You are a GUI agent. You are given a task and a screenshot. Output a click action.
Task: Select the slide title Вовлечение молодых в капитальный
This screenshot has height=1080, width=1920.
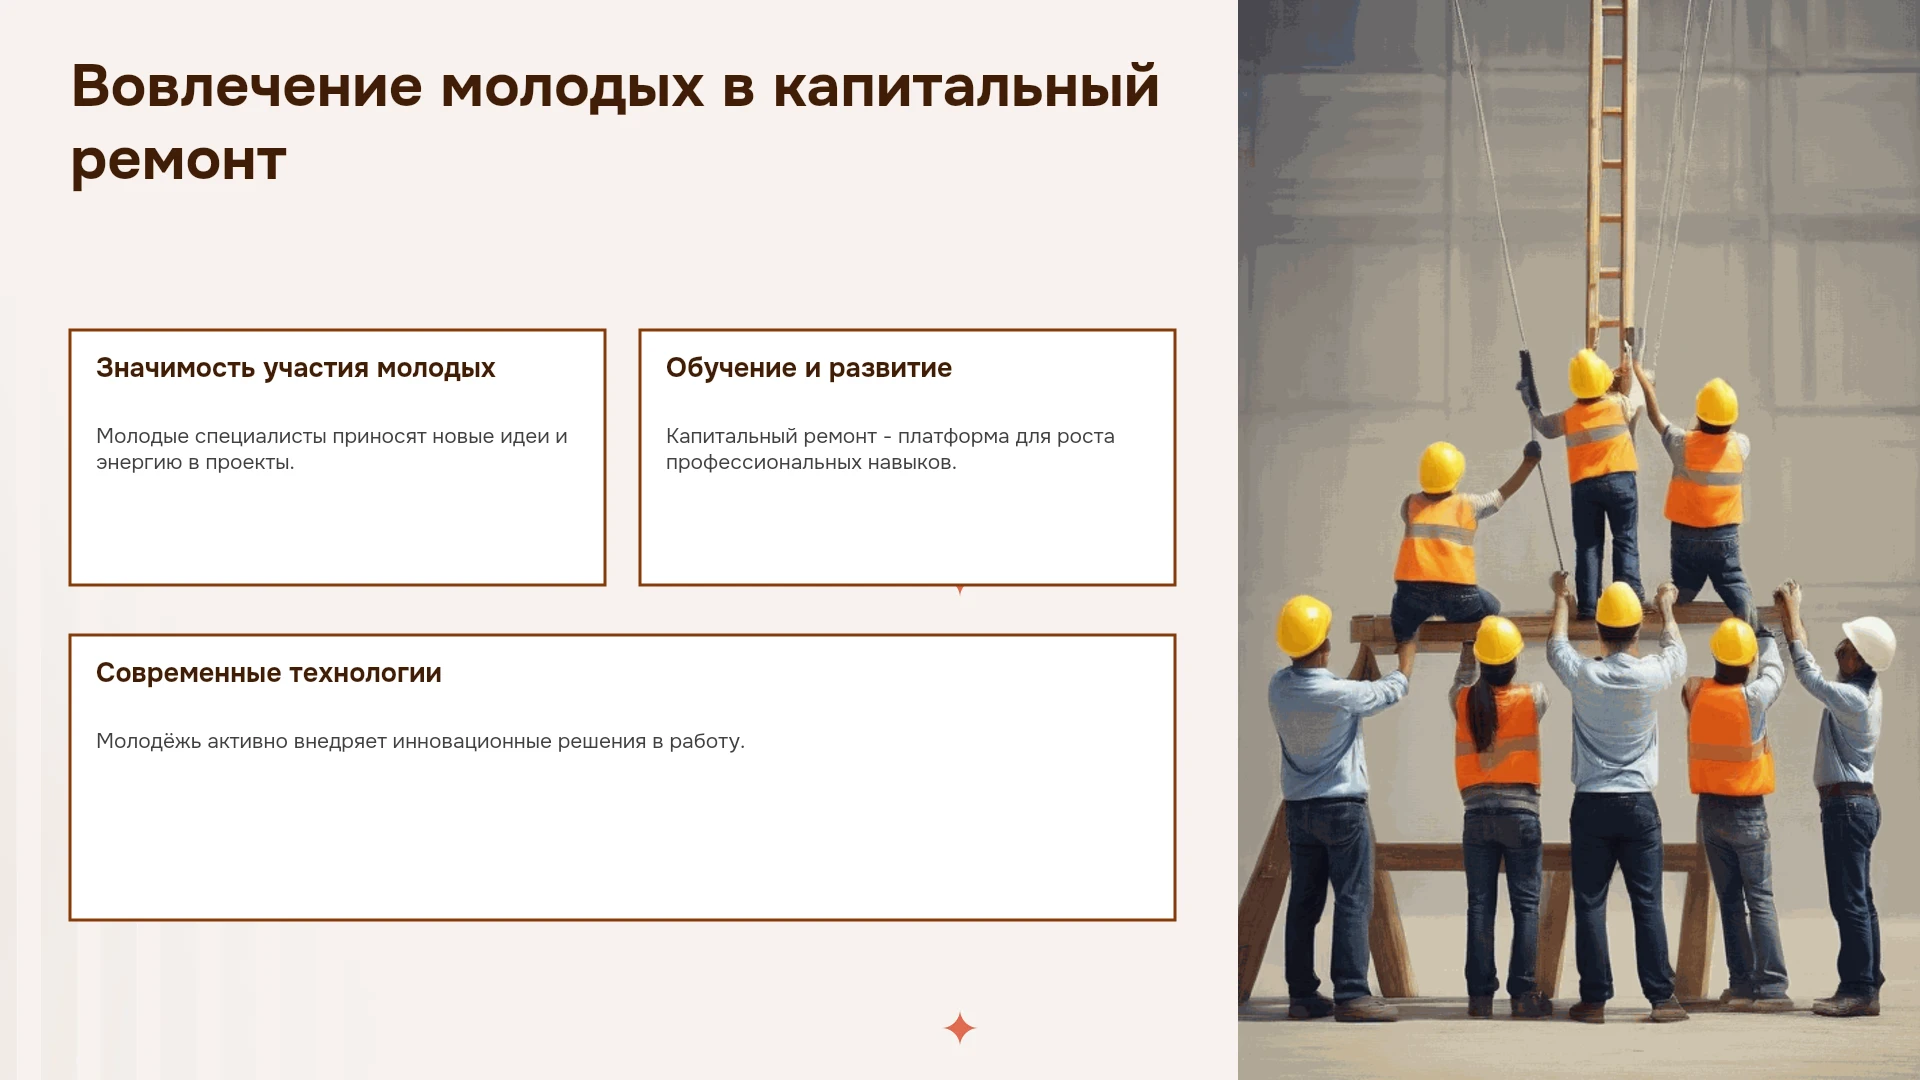pyautogui.click(x=615, y=86)
